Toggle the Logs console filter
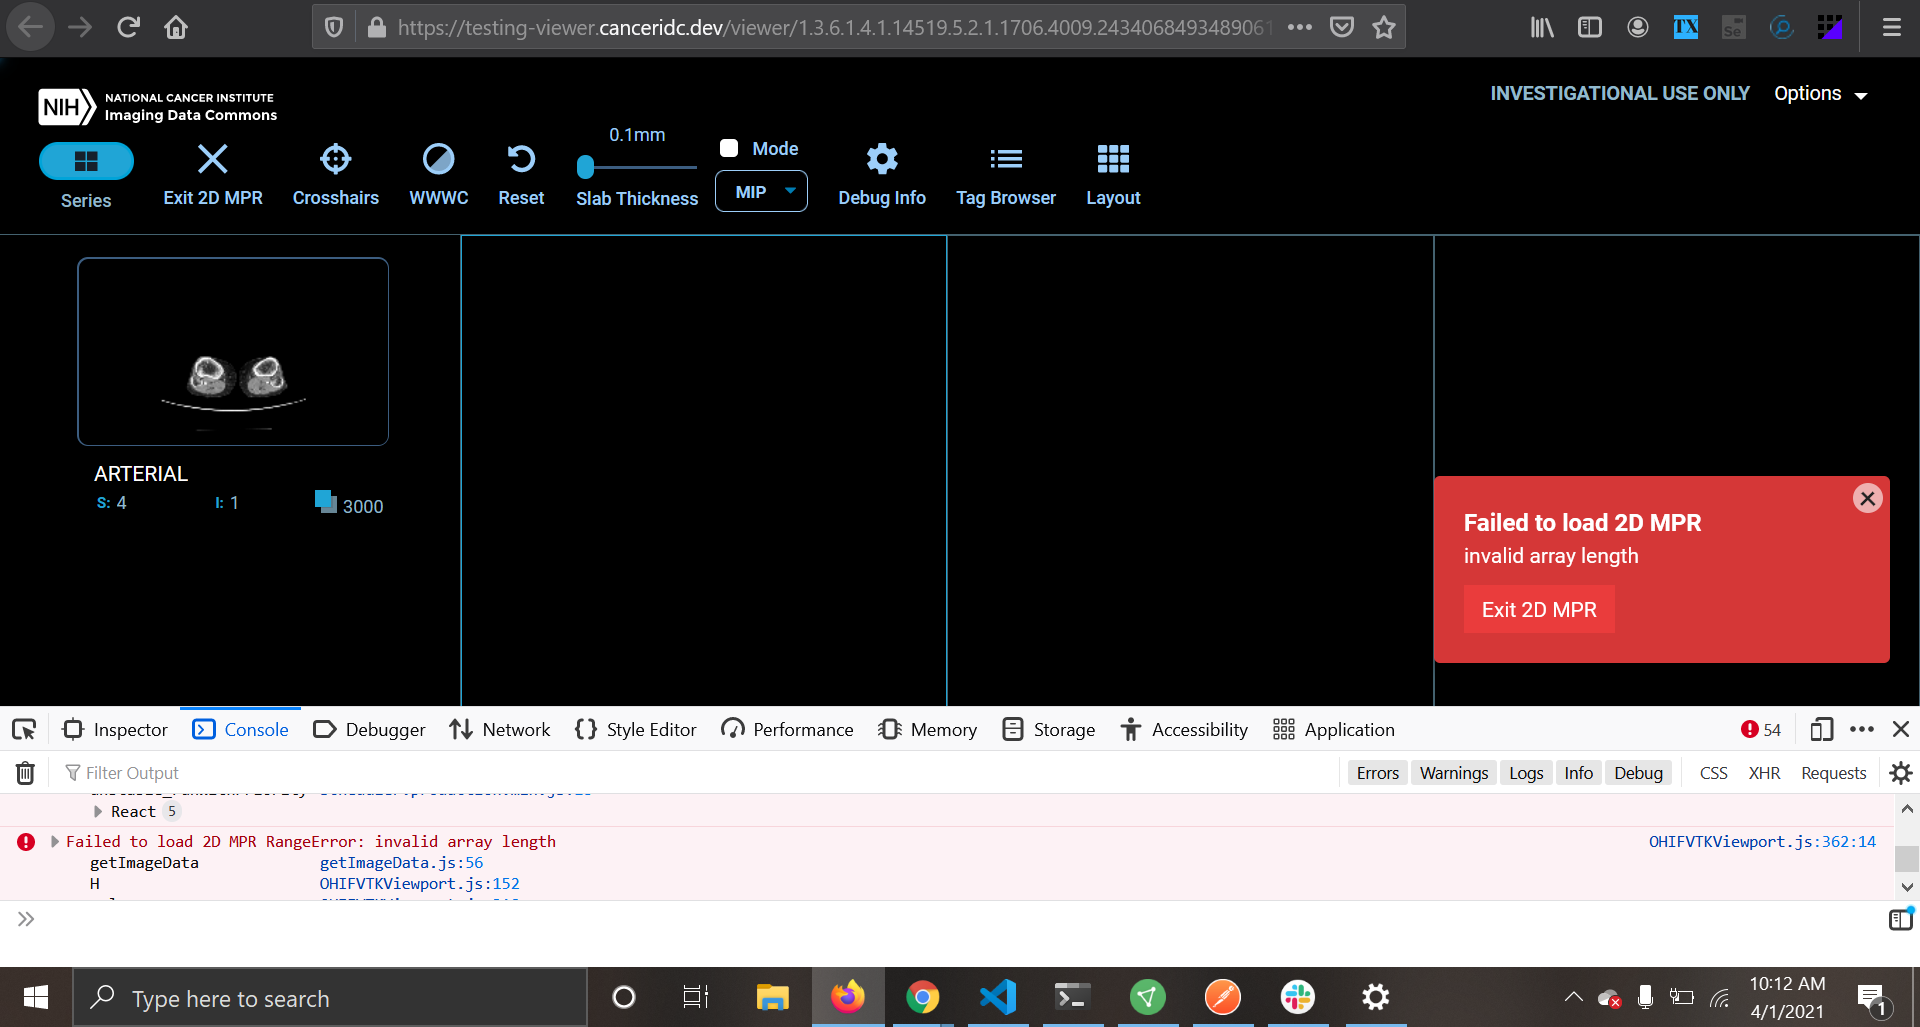The width and height of the screenshot is (1920, 1027). [1526, 773]
